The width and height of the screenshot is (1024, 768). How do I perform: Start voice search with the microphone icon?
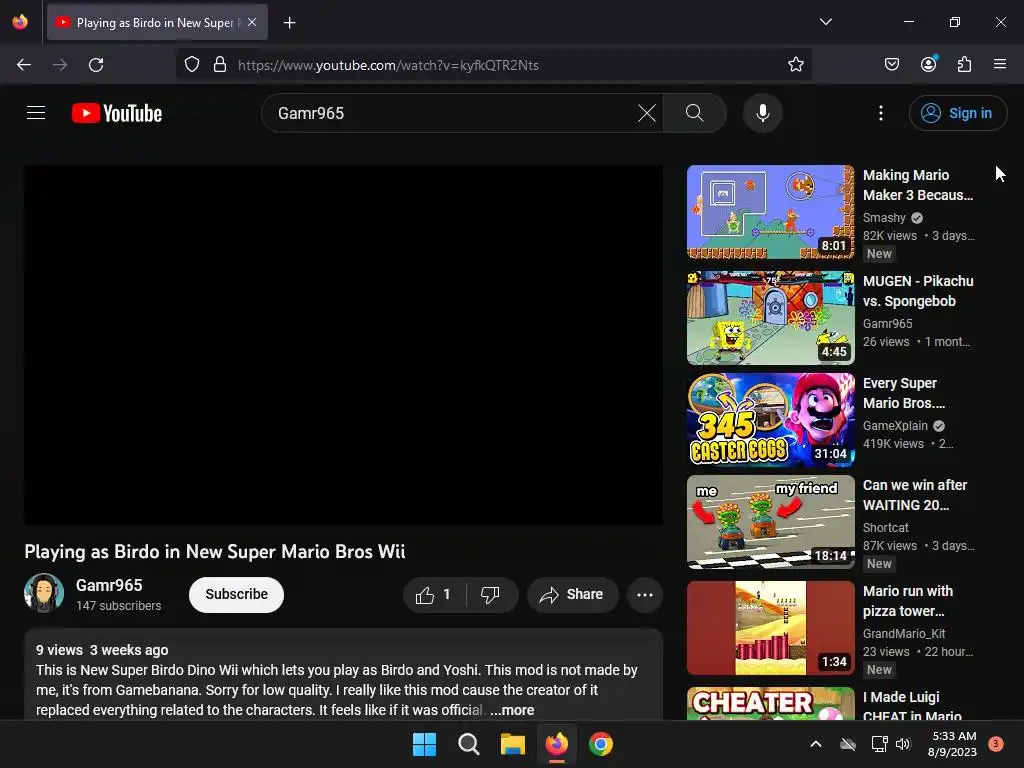pyautogui.click(x=762, y=113)
